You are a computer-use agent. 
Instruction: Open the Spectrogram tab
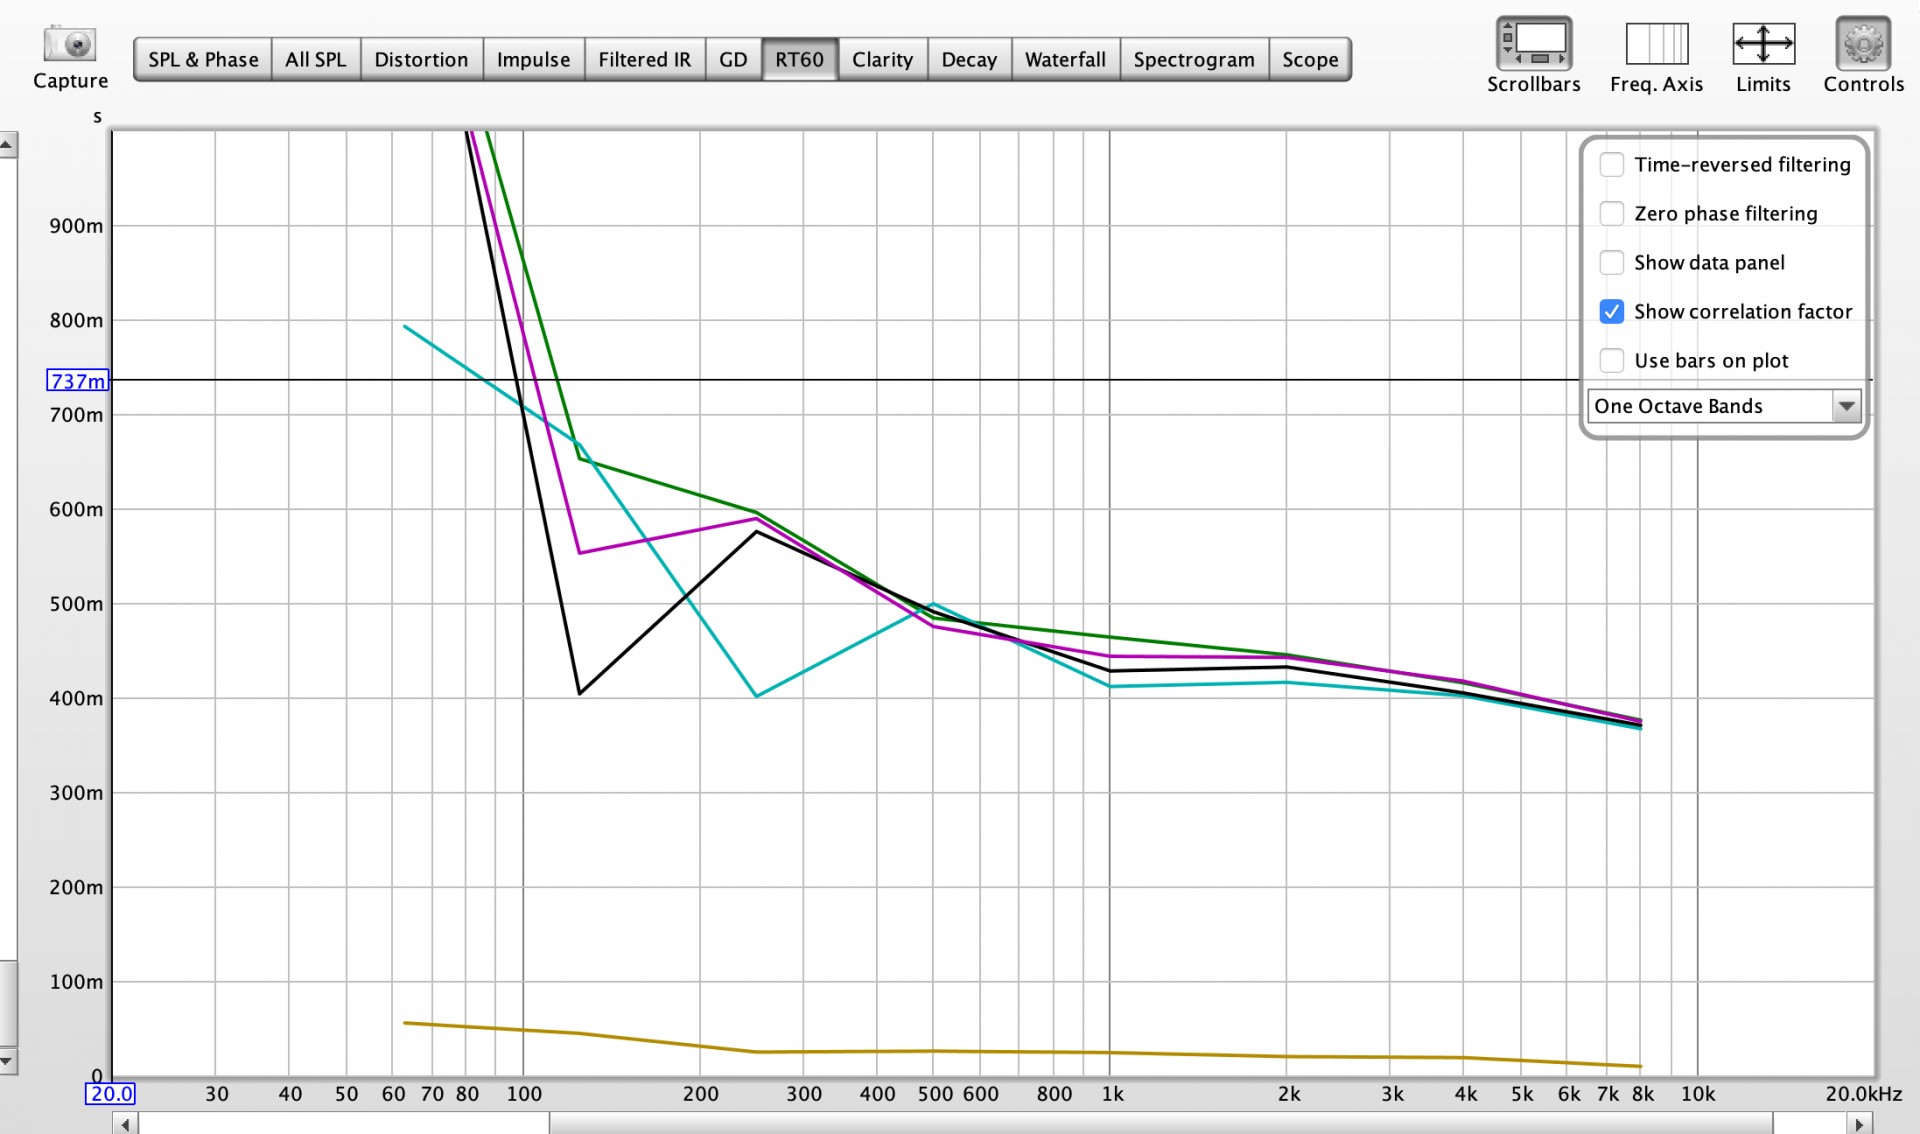pyautogui.click(x=1193, y=60)
